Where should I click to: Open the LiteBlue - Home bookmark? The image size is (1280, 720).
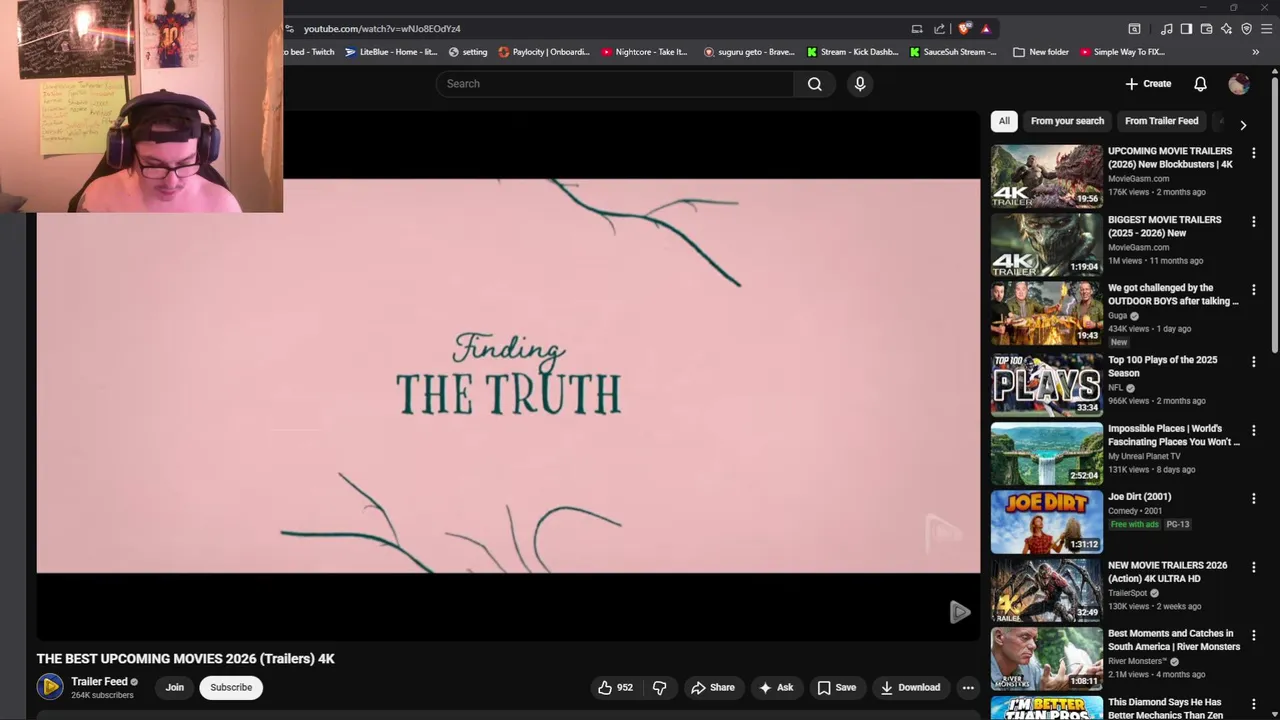(391, 52)
